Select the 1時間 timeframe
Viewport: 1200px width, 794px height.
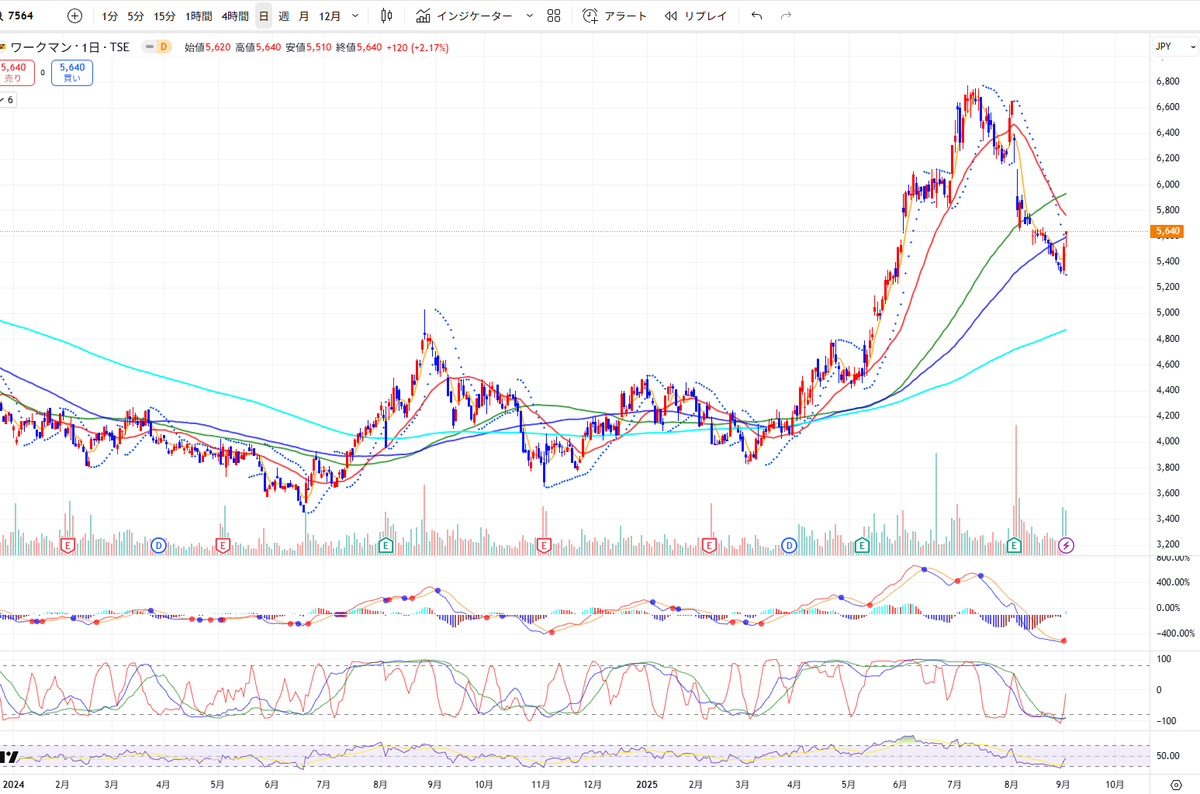tap(199, 16)
